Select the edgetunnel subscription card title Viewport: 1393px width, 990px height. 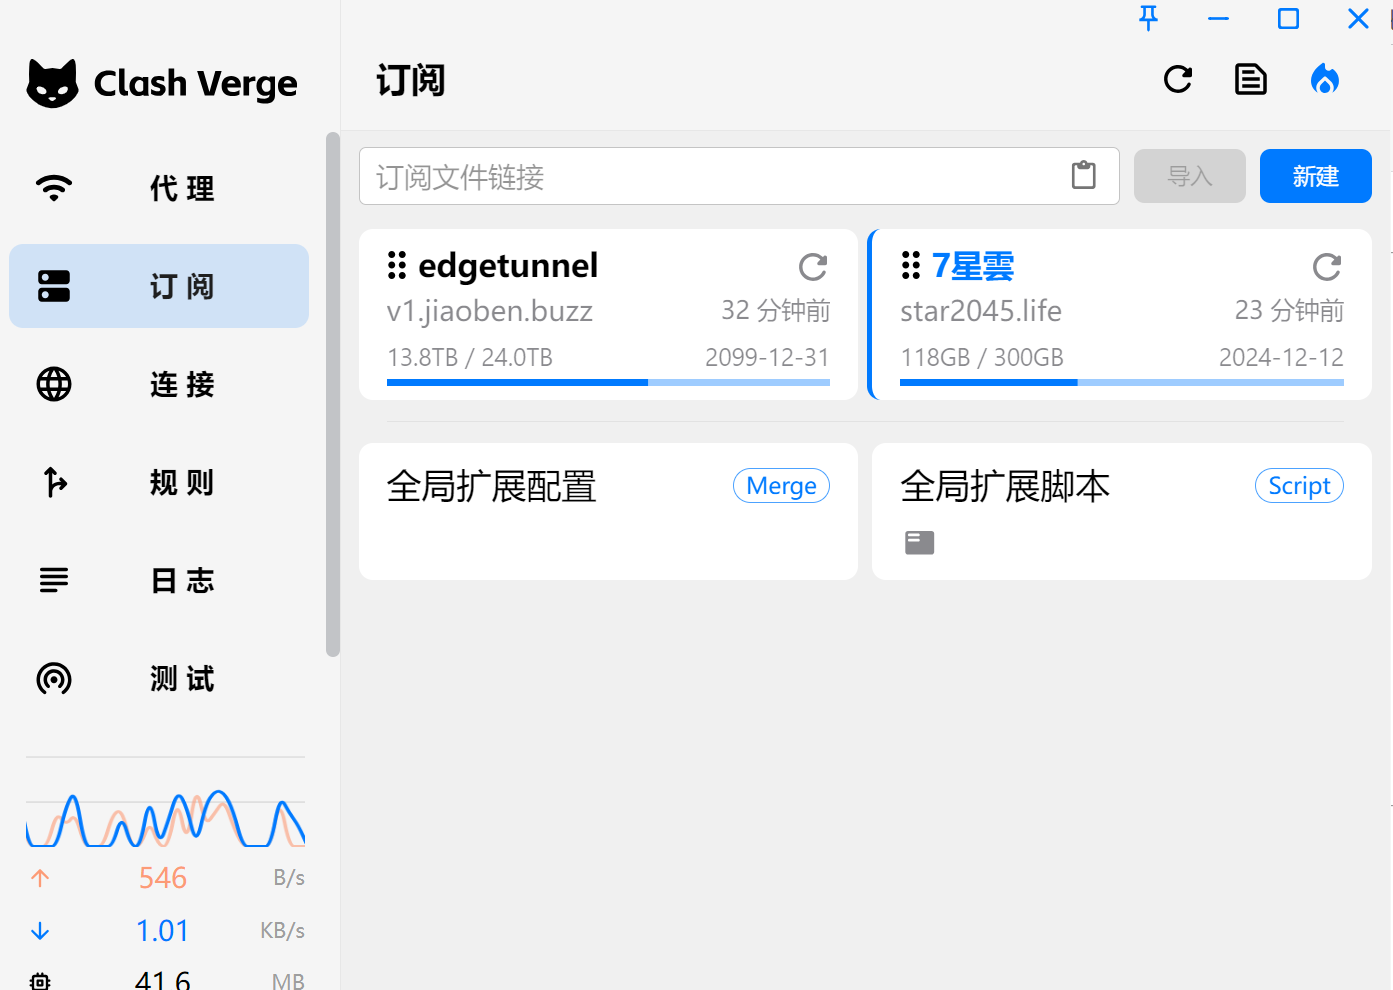tap(508, 265)
